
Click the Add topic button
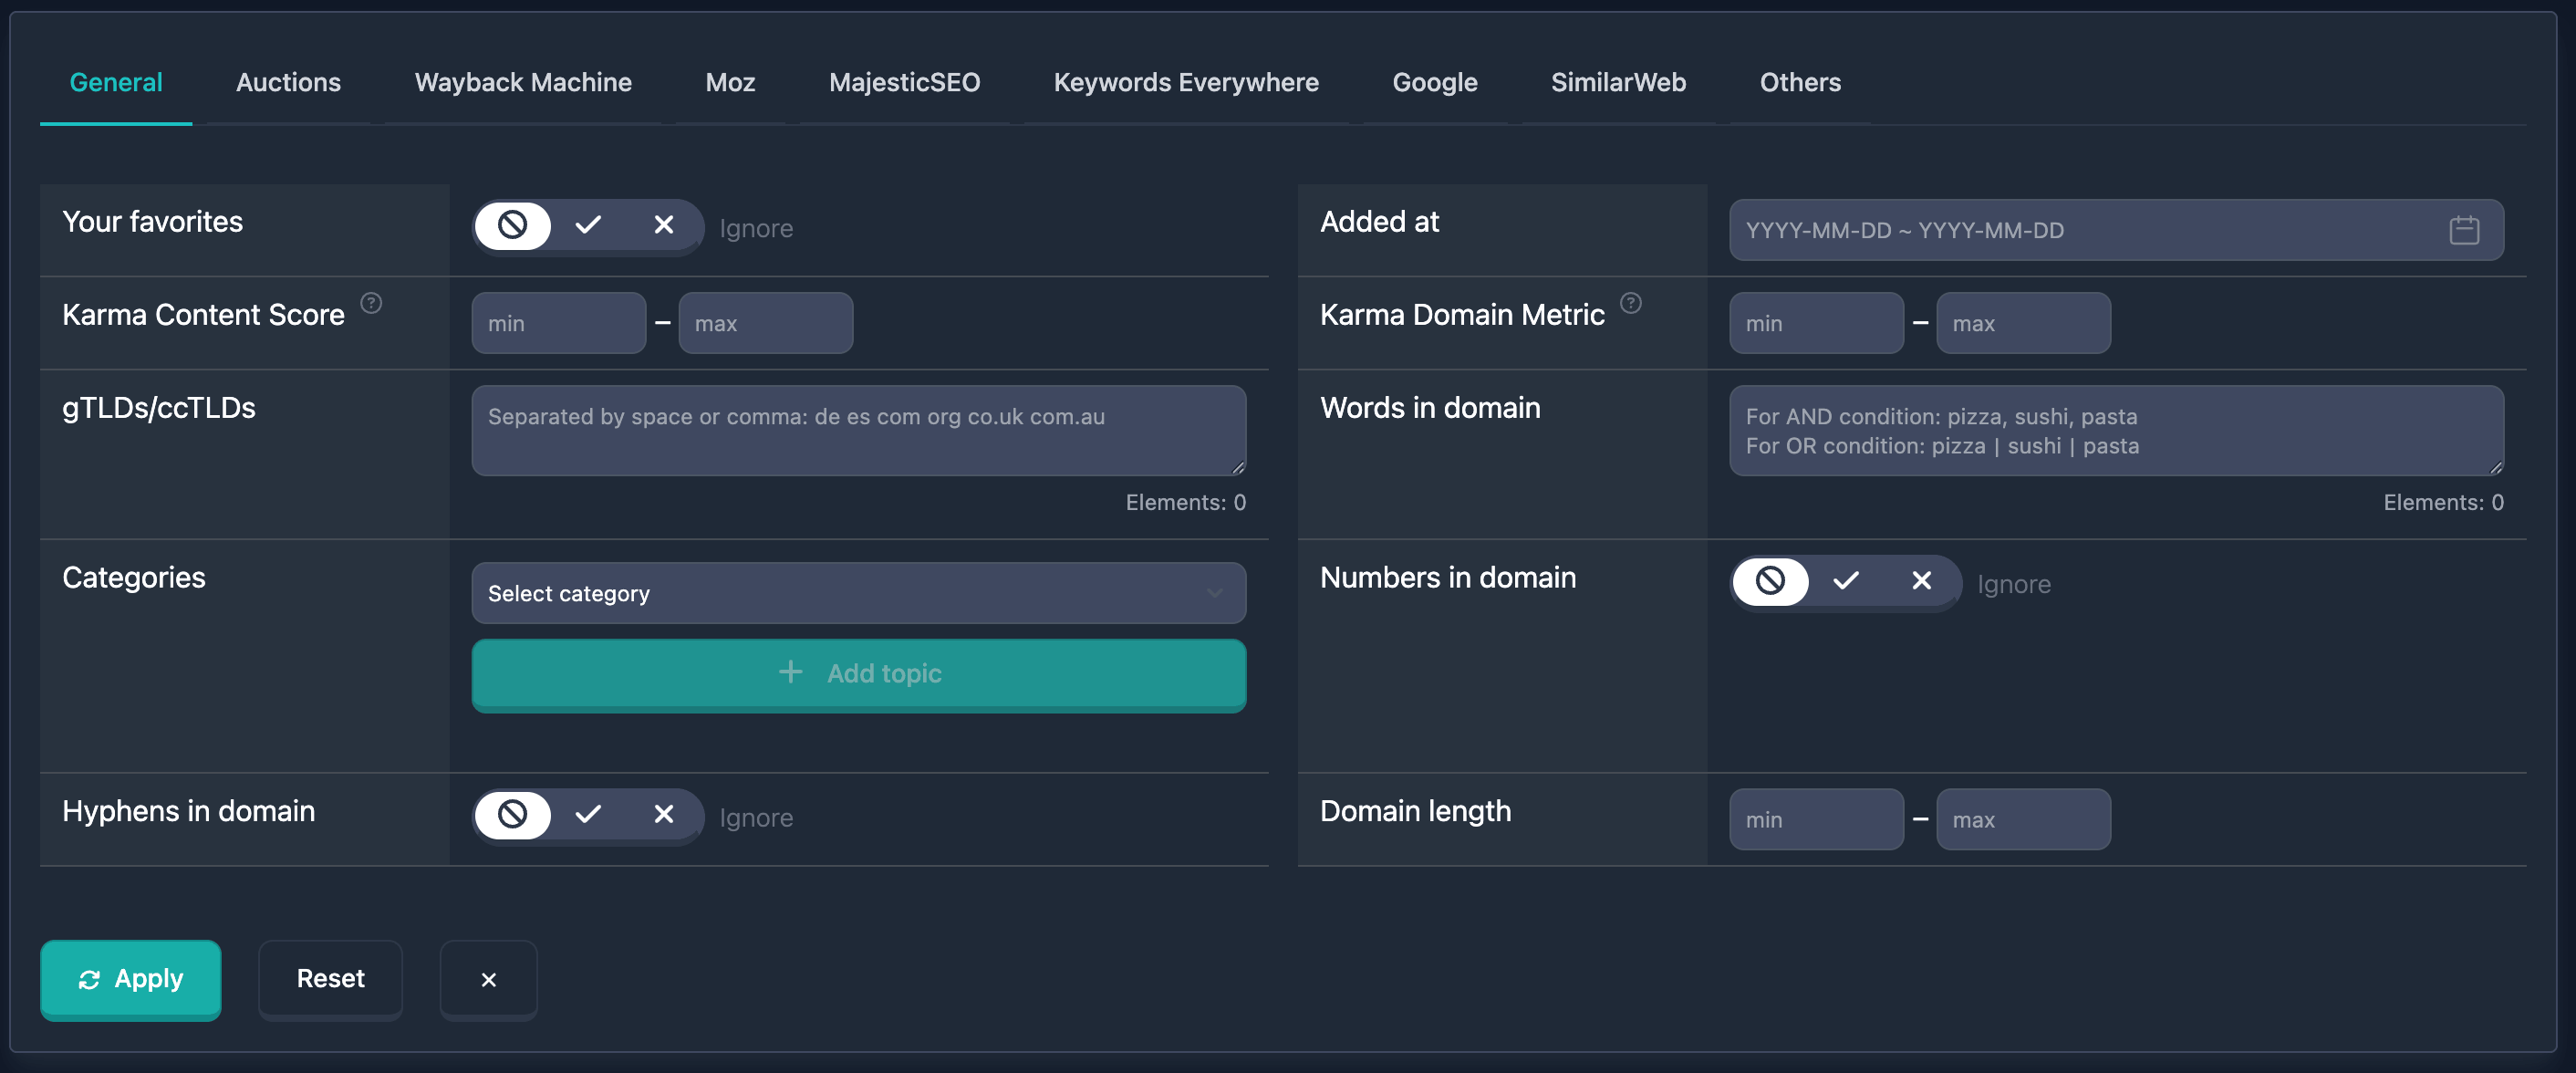[858, 674]
